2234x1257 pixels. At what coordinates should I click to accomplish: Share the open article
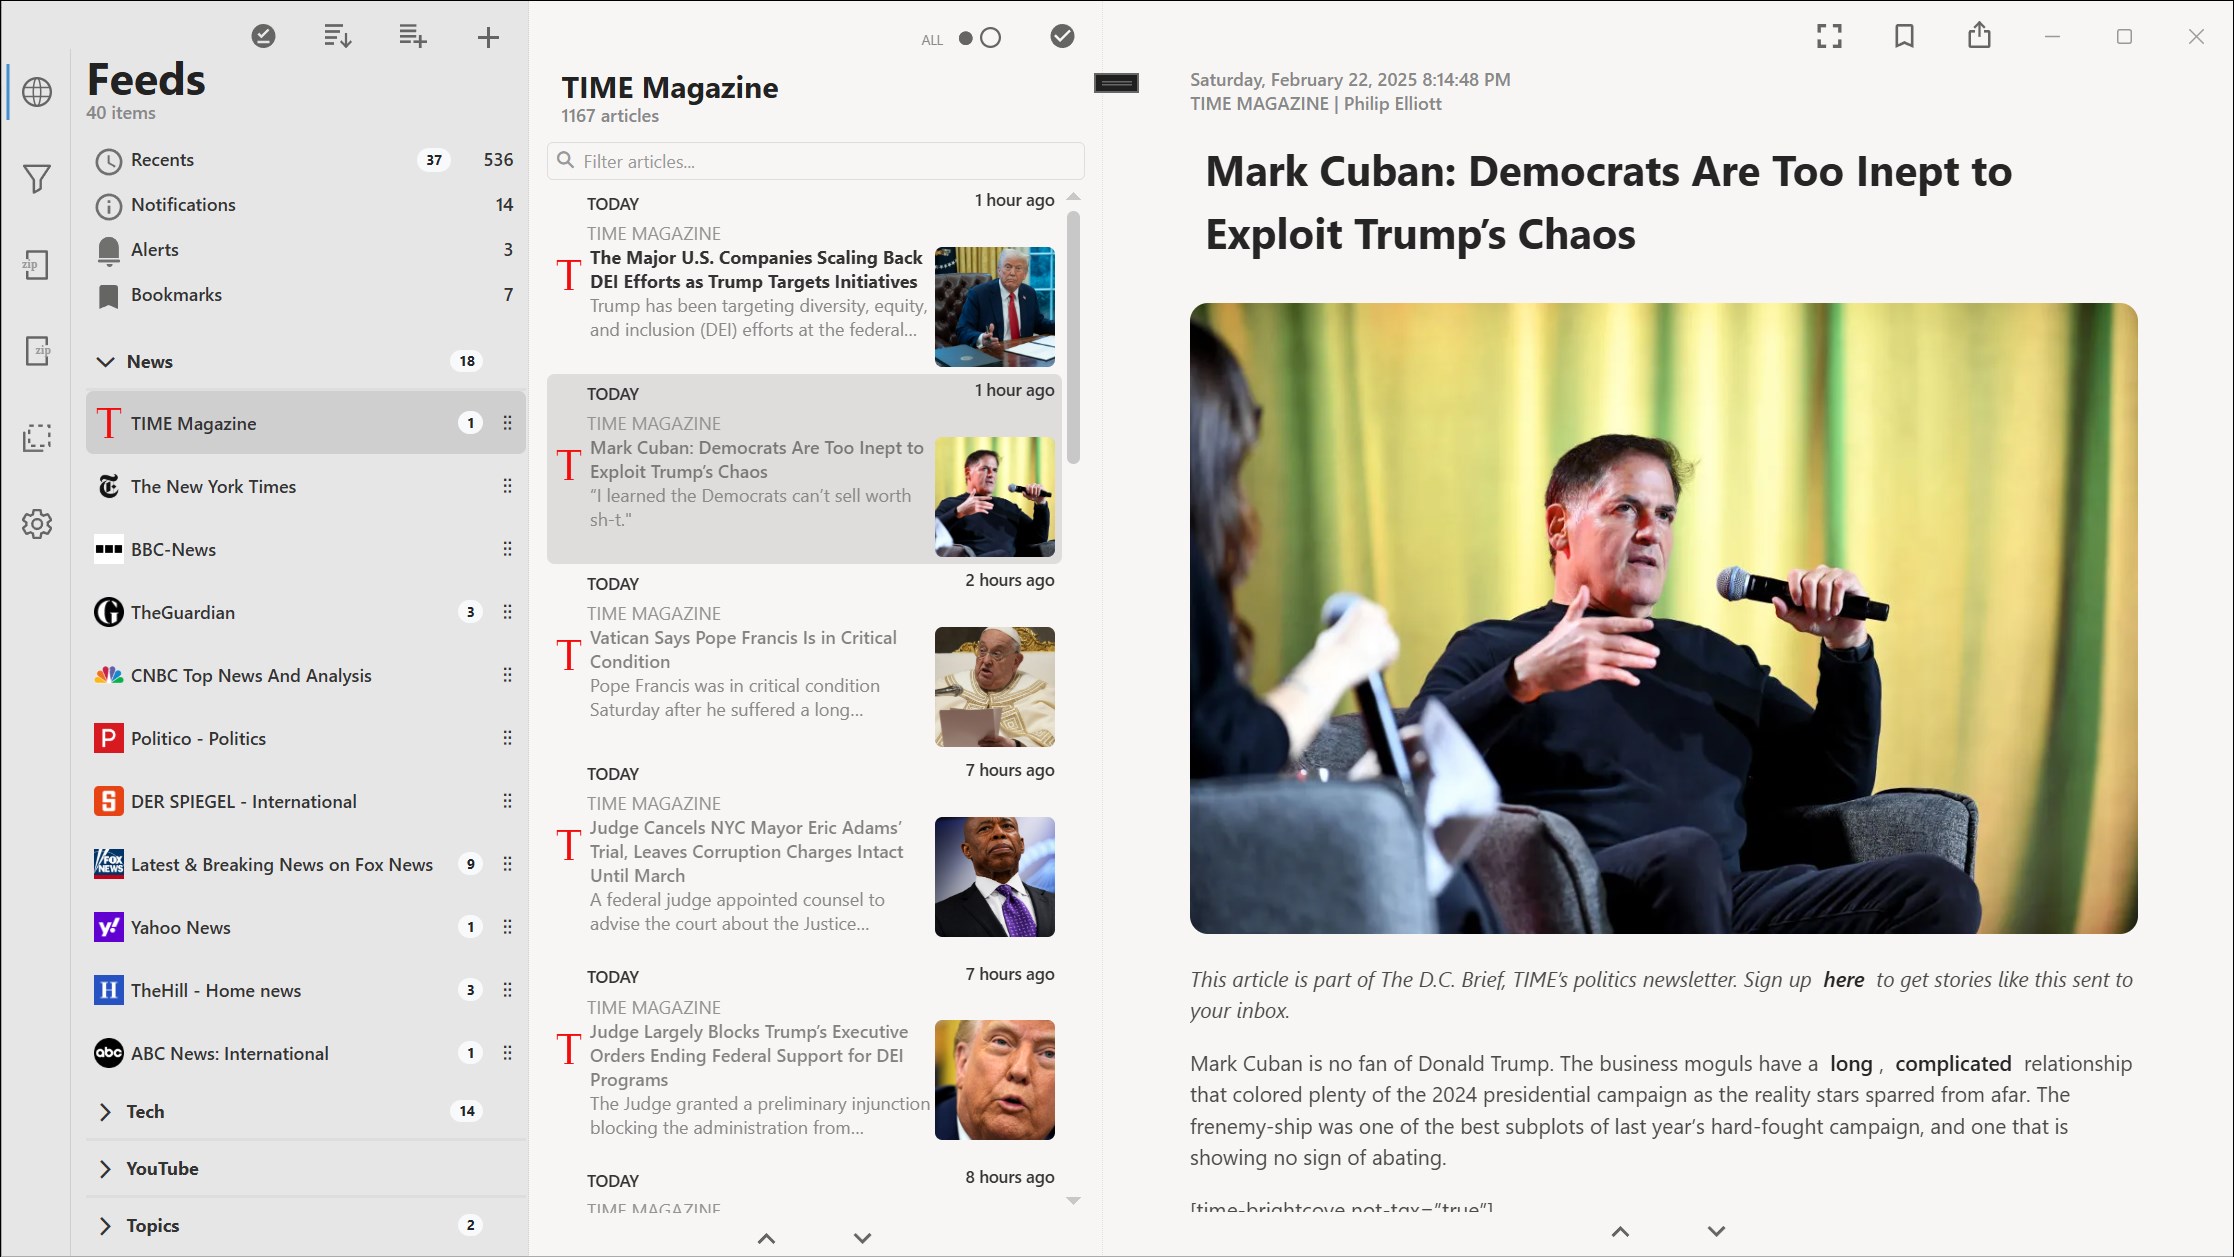1979,36
